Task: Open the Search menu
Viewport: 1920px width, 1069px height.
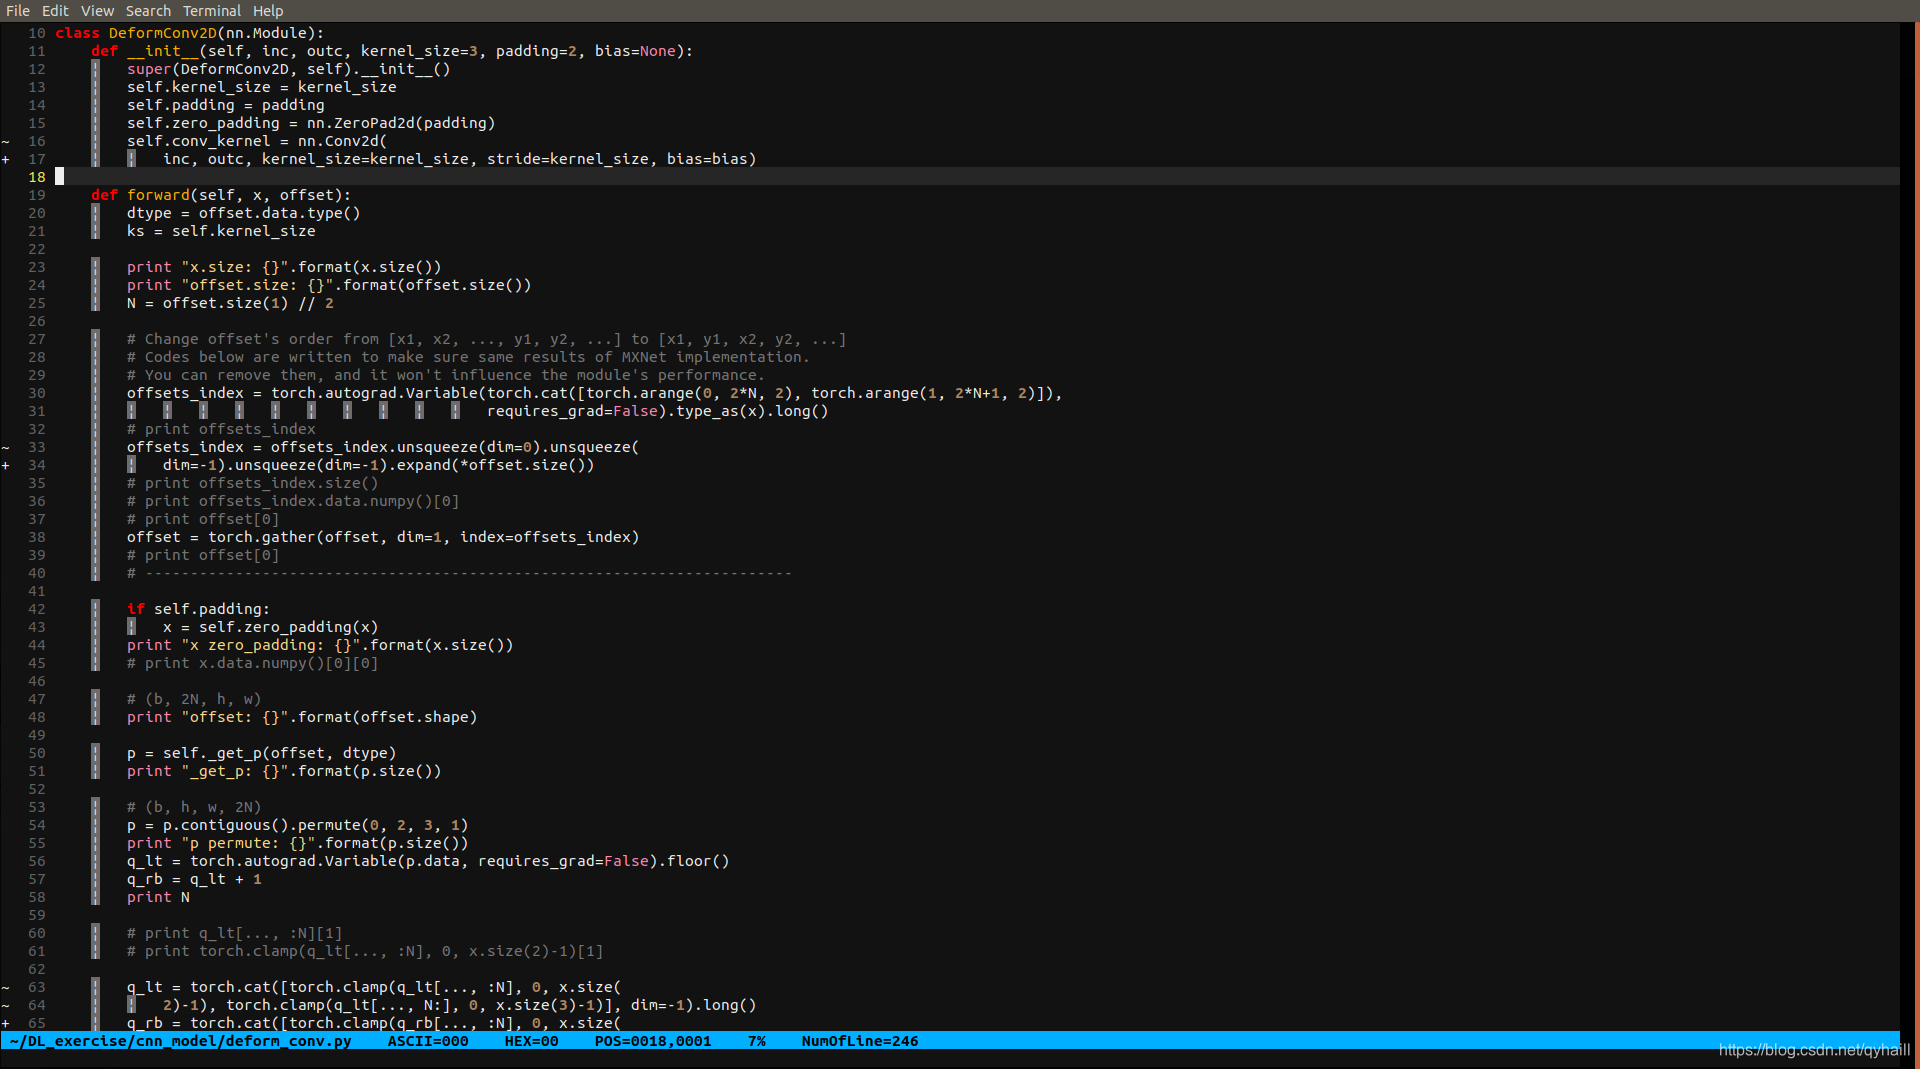Action: (x=148, y=11)
